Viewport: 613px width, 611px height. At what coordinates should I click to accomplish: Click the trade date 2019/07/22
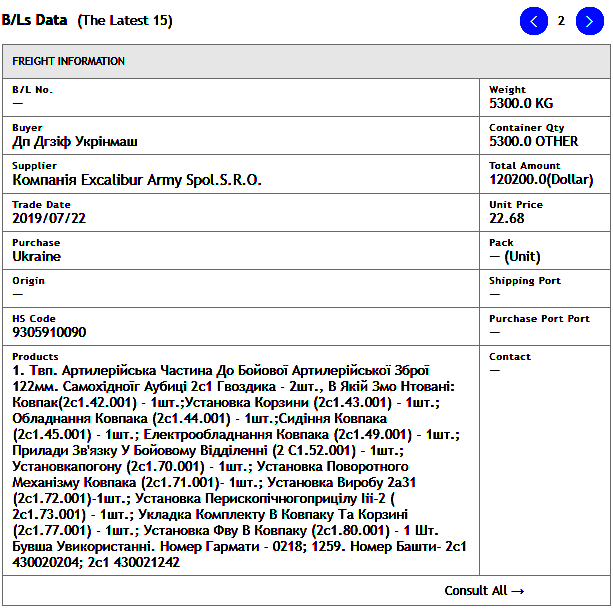pos(49,218)
